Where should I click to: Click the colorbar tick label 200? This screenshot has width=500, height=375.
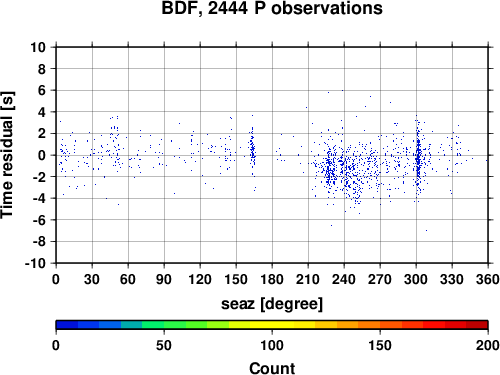488,345
